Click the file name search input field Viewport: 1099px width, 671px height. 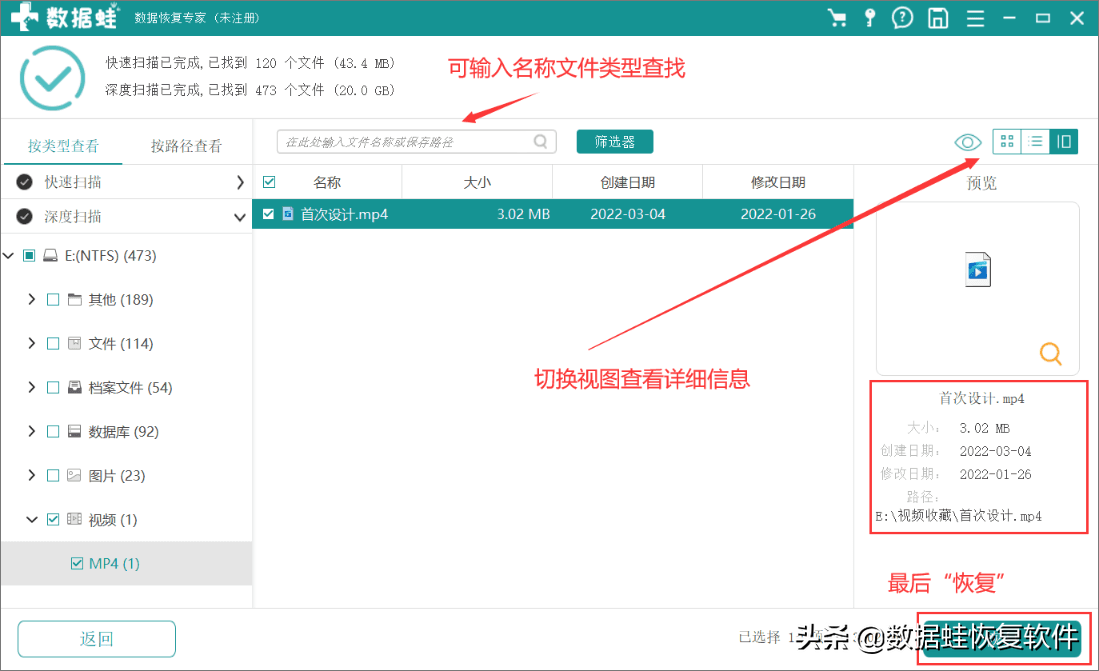tap(416, 142)
